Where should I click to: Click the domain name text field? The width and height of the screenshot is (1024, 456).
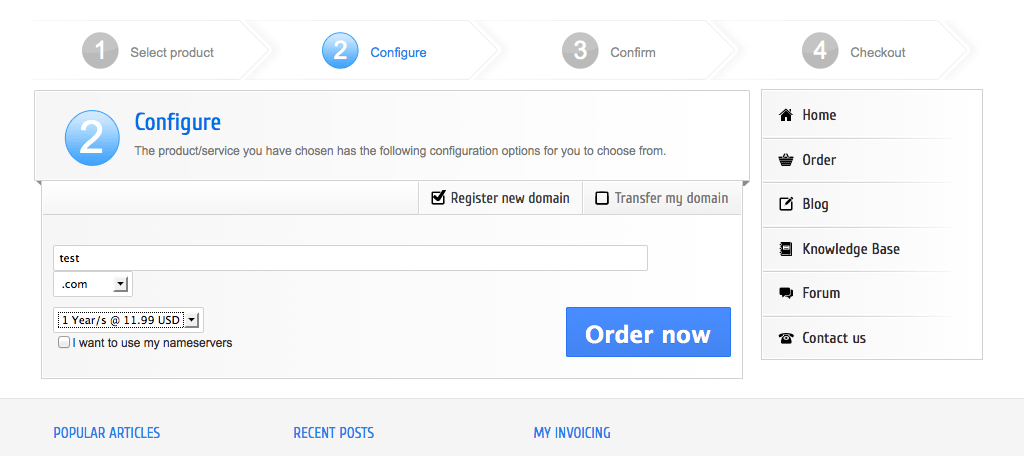tap(350, 258)
